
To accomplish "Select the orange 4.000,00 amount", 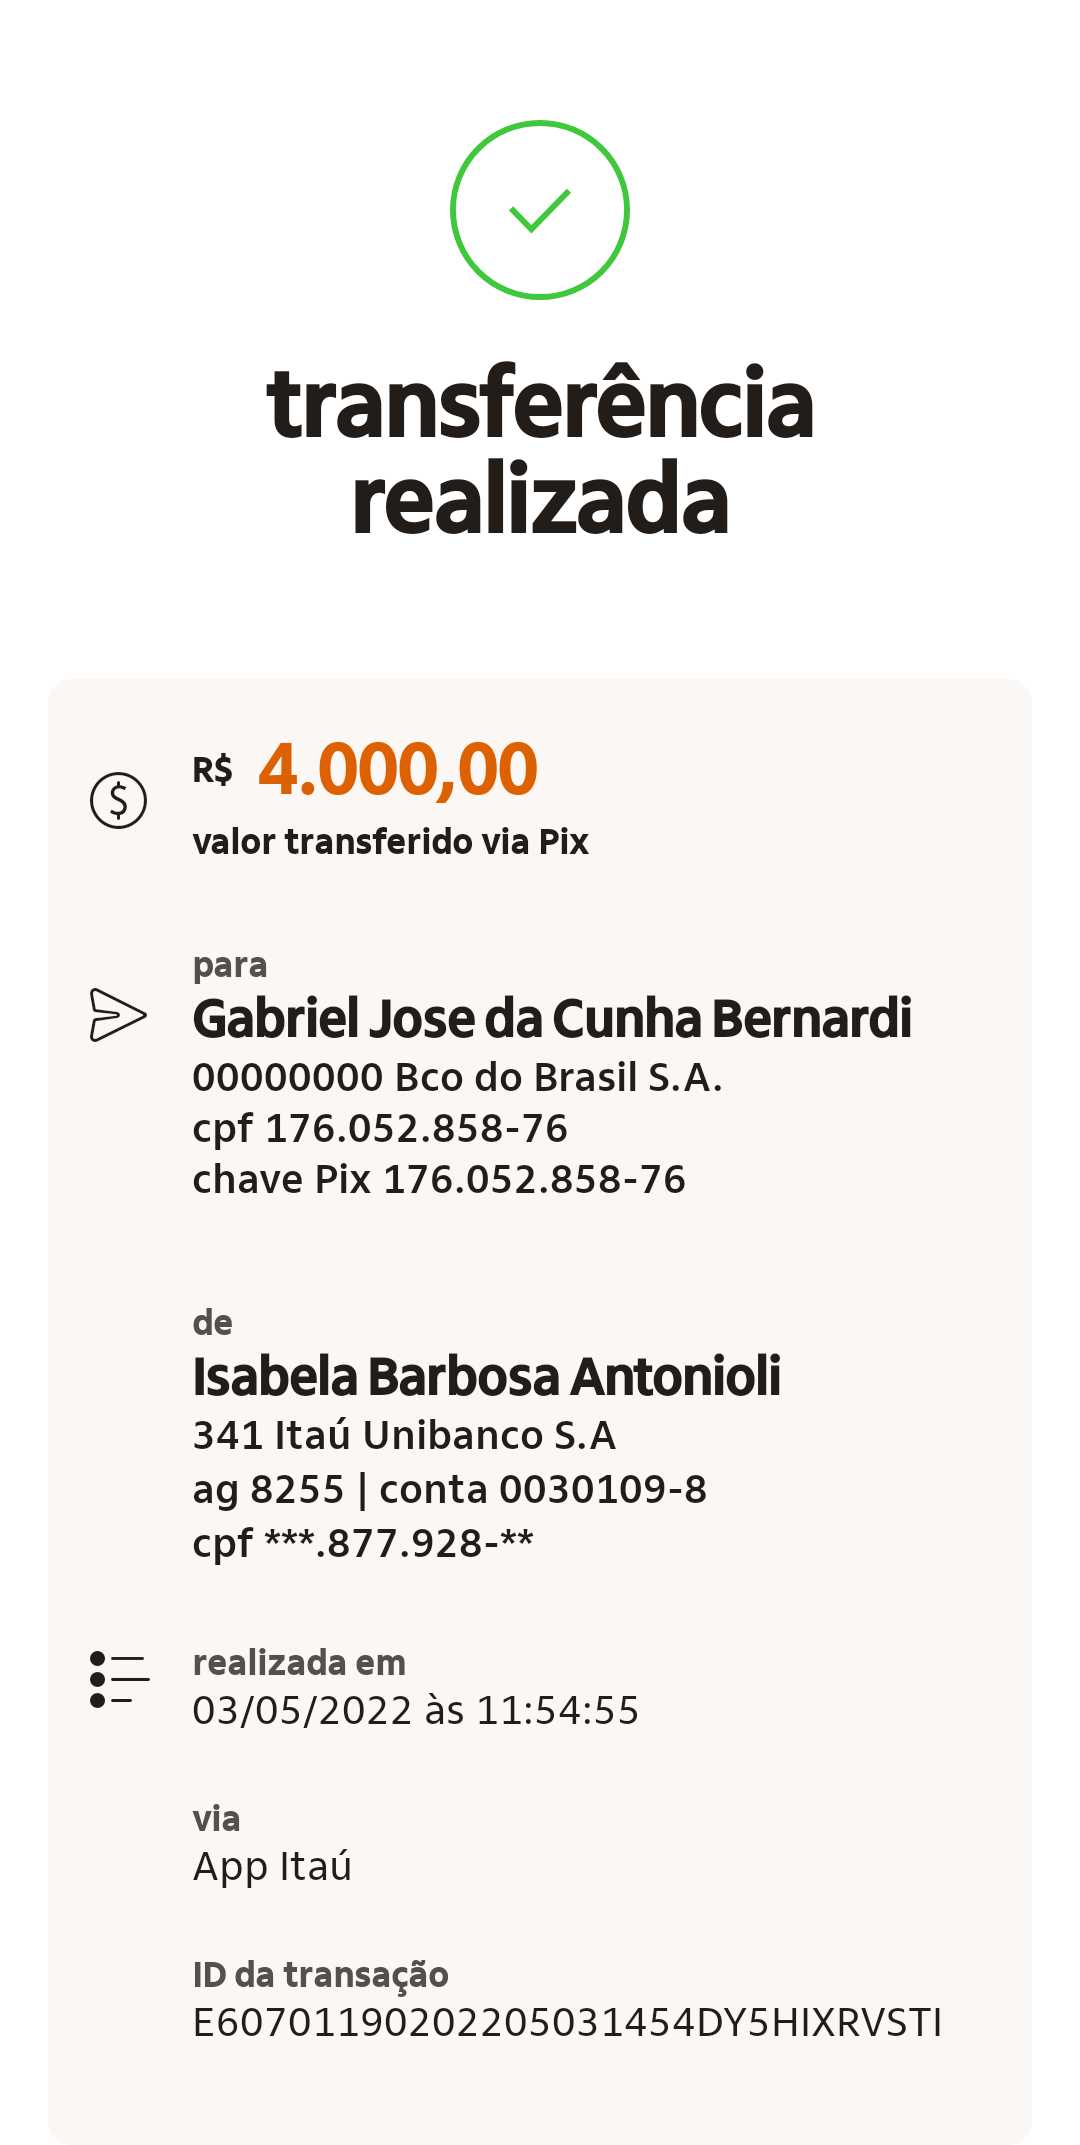I will tap(398, 770).
